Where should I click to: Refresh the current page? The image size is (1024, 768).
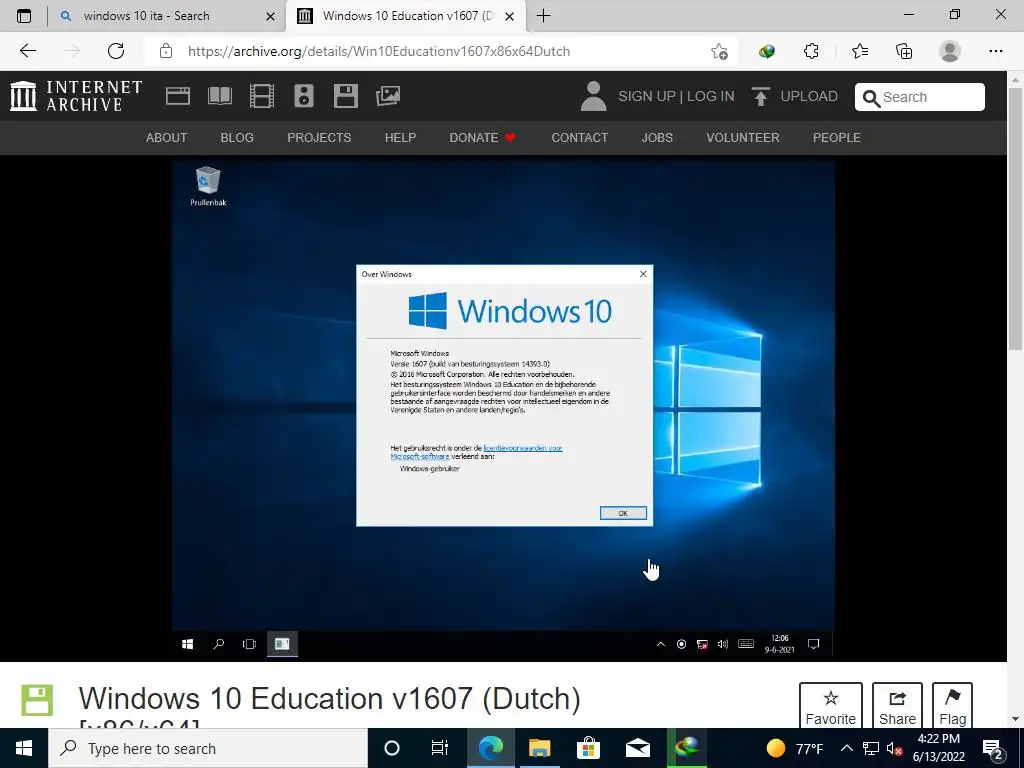pyautogui.click(x=116, y=51)
